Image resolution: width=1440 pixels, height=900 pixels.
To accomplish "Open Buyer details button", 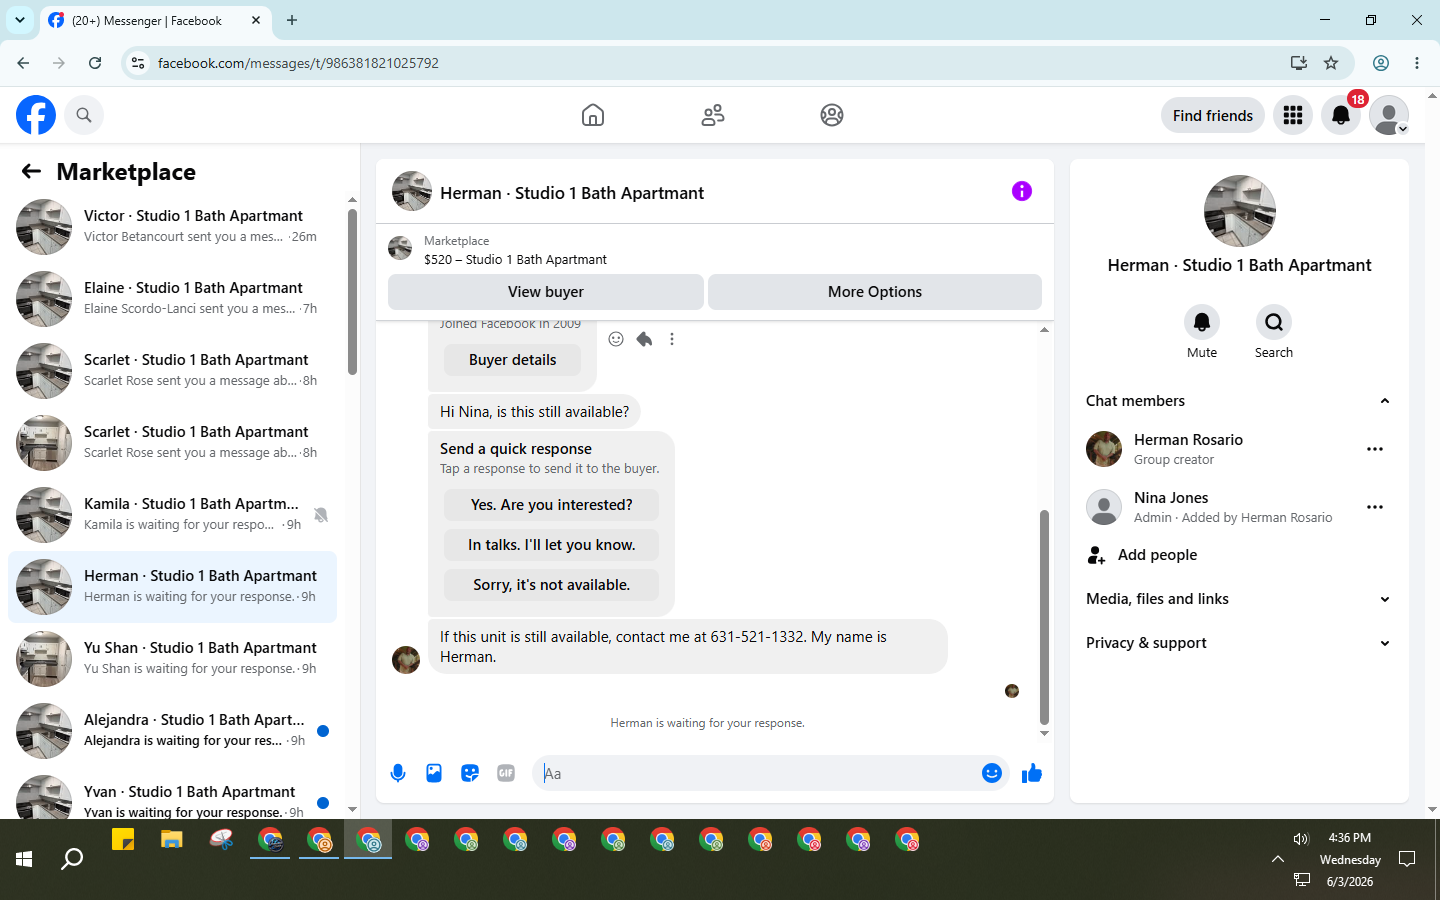I will (513, 360).
